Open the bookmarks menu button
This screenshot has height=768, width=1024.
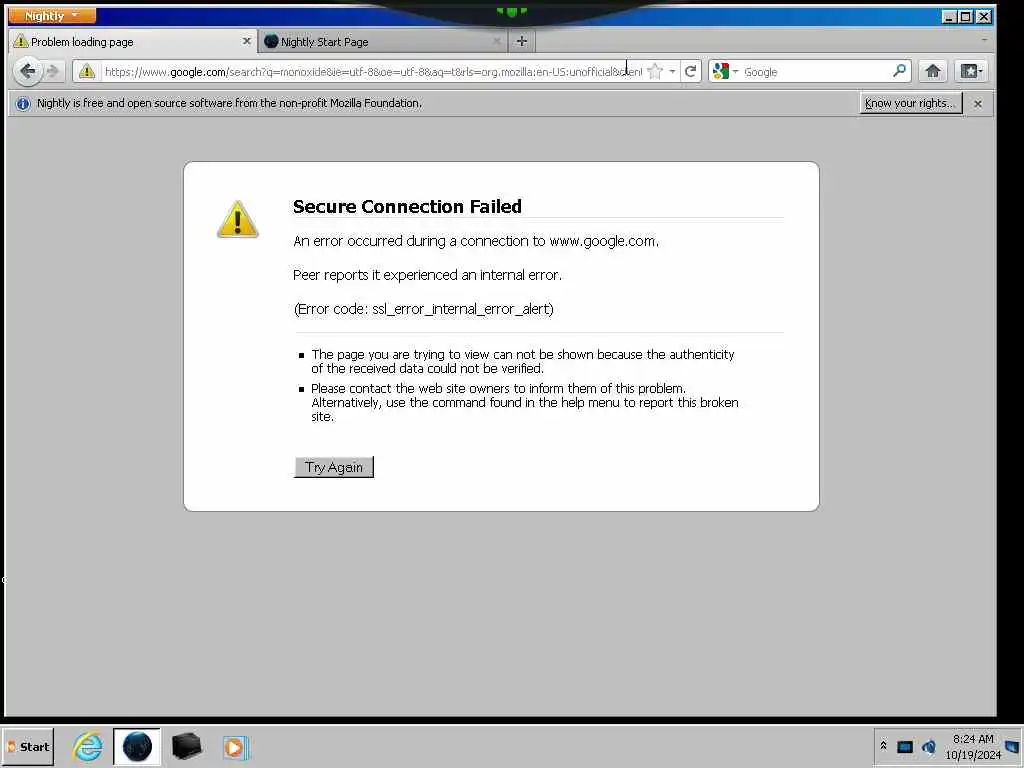(x=971, y=71)
